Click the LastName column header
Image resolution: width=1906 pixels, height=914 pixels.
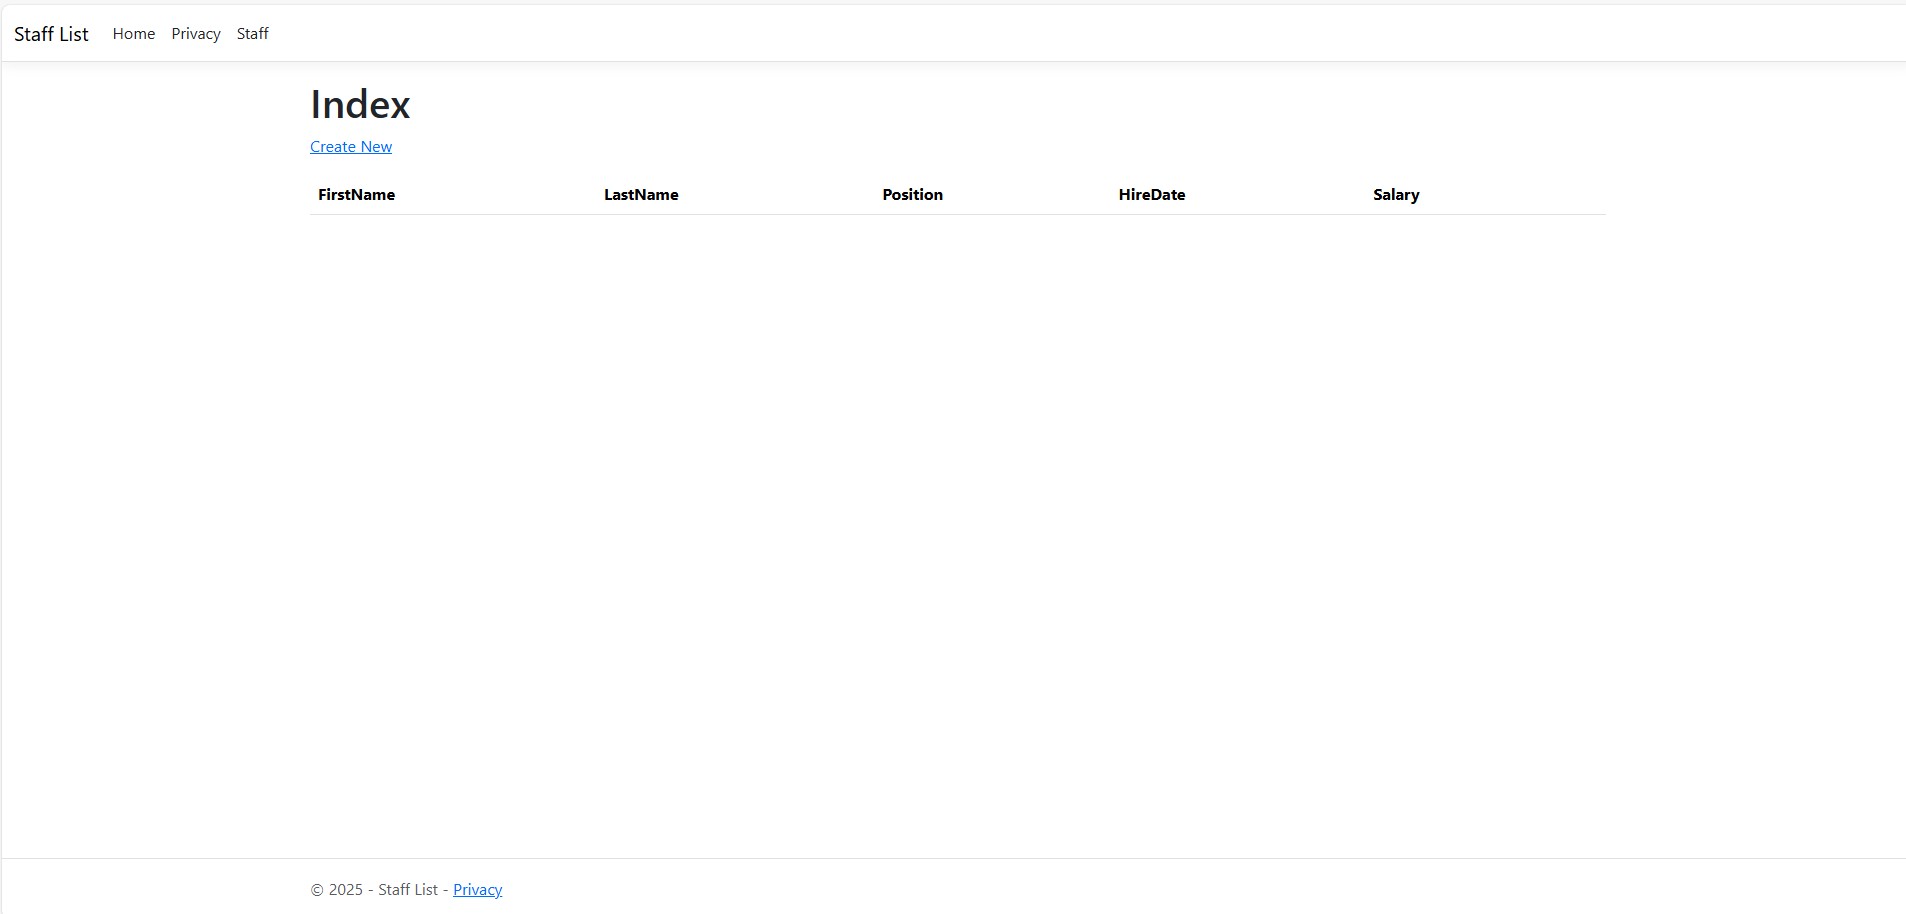pyautogui.click(x=641, y=195)
